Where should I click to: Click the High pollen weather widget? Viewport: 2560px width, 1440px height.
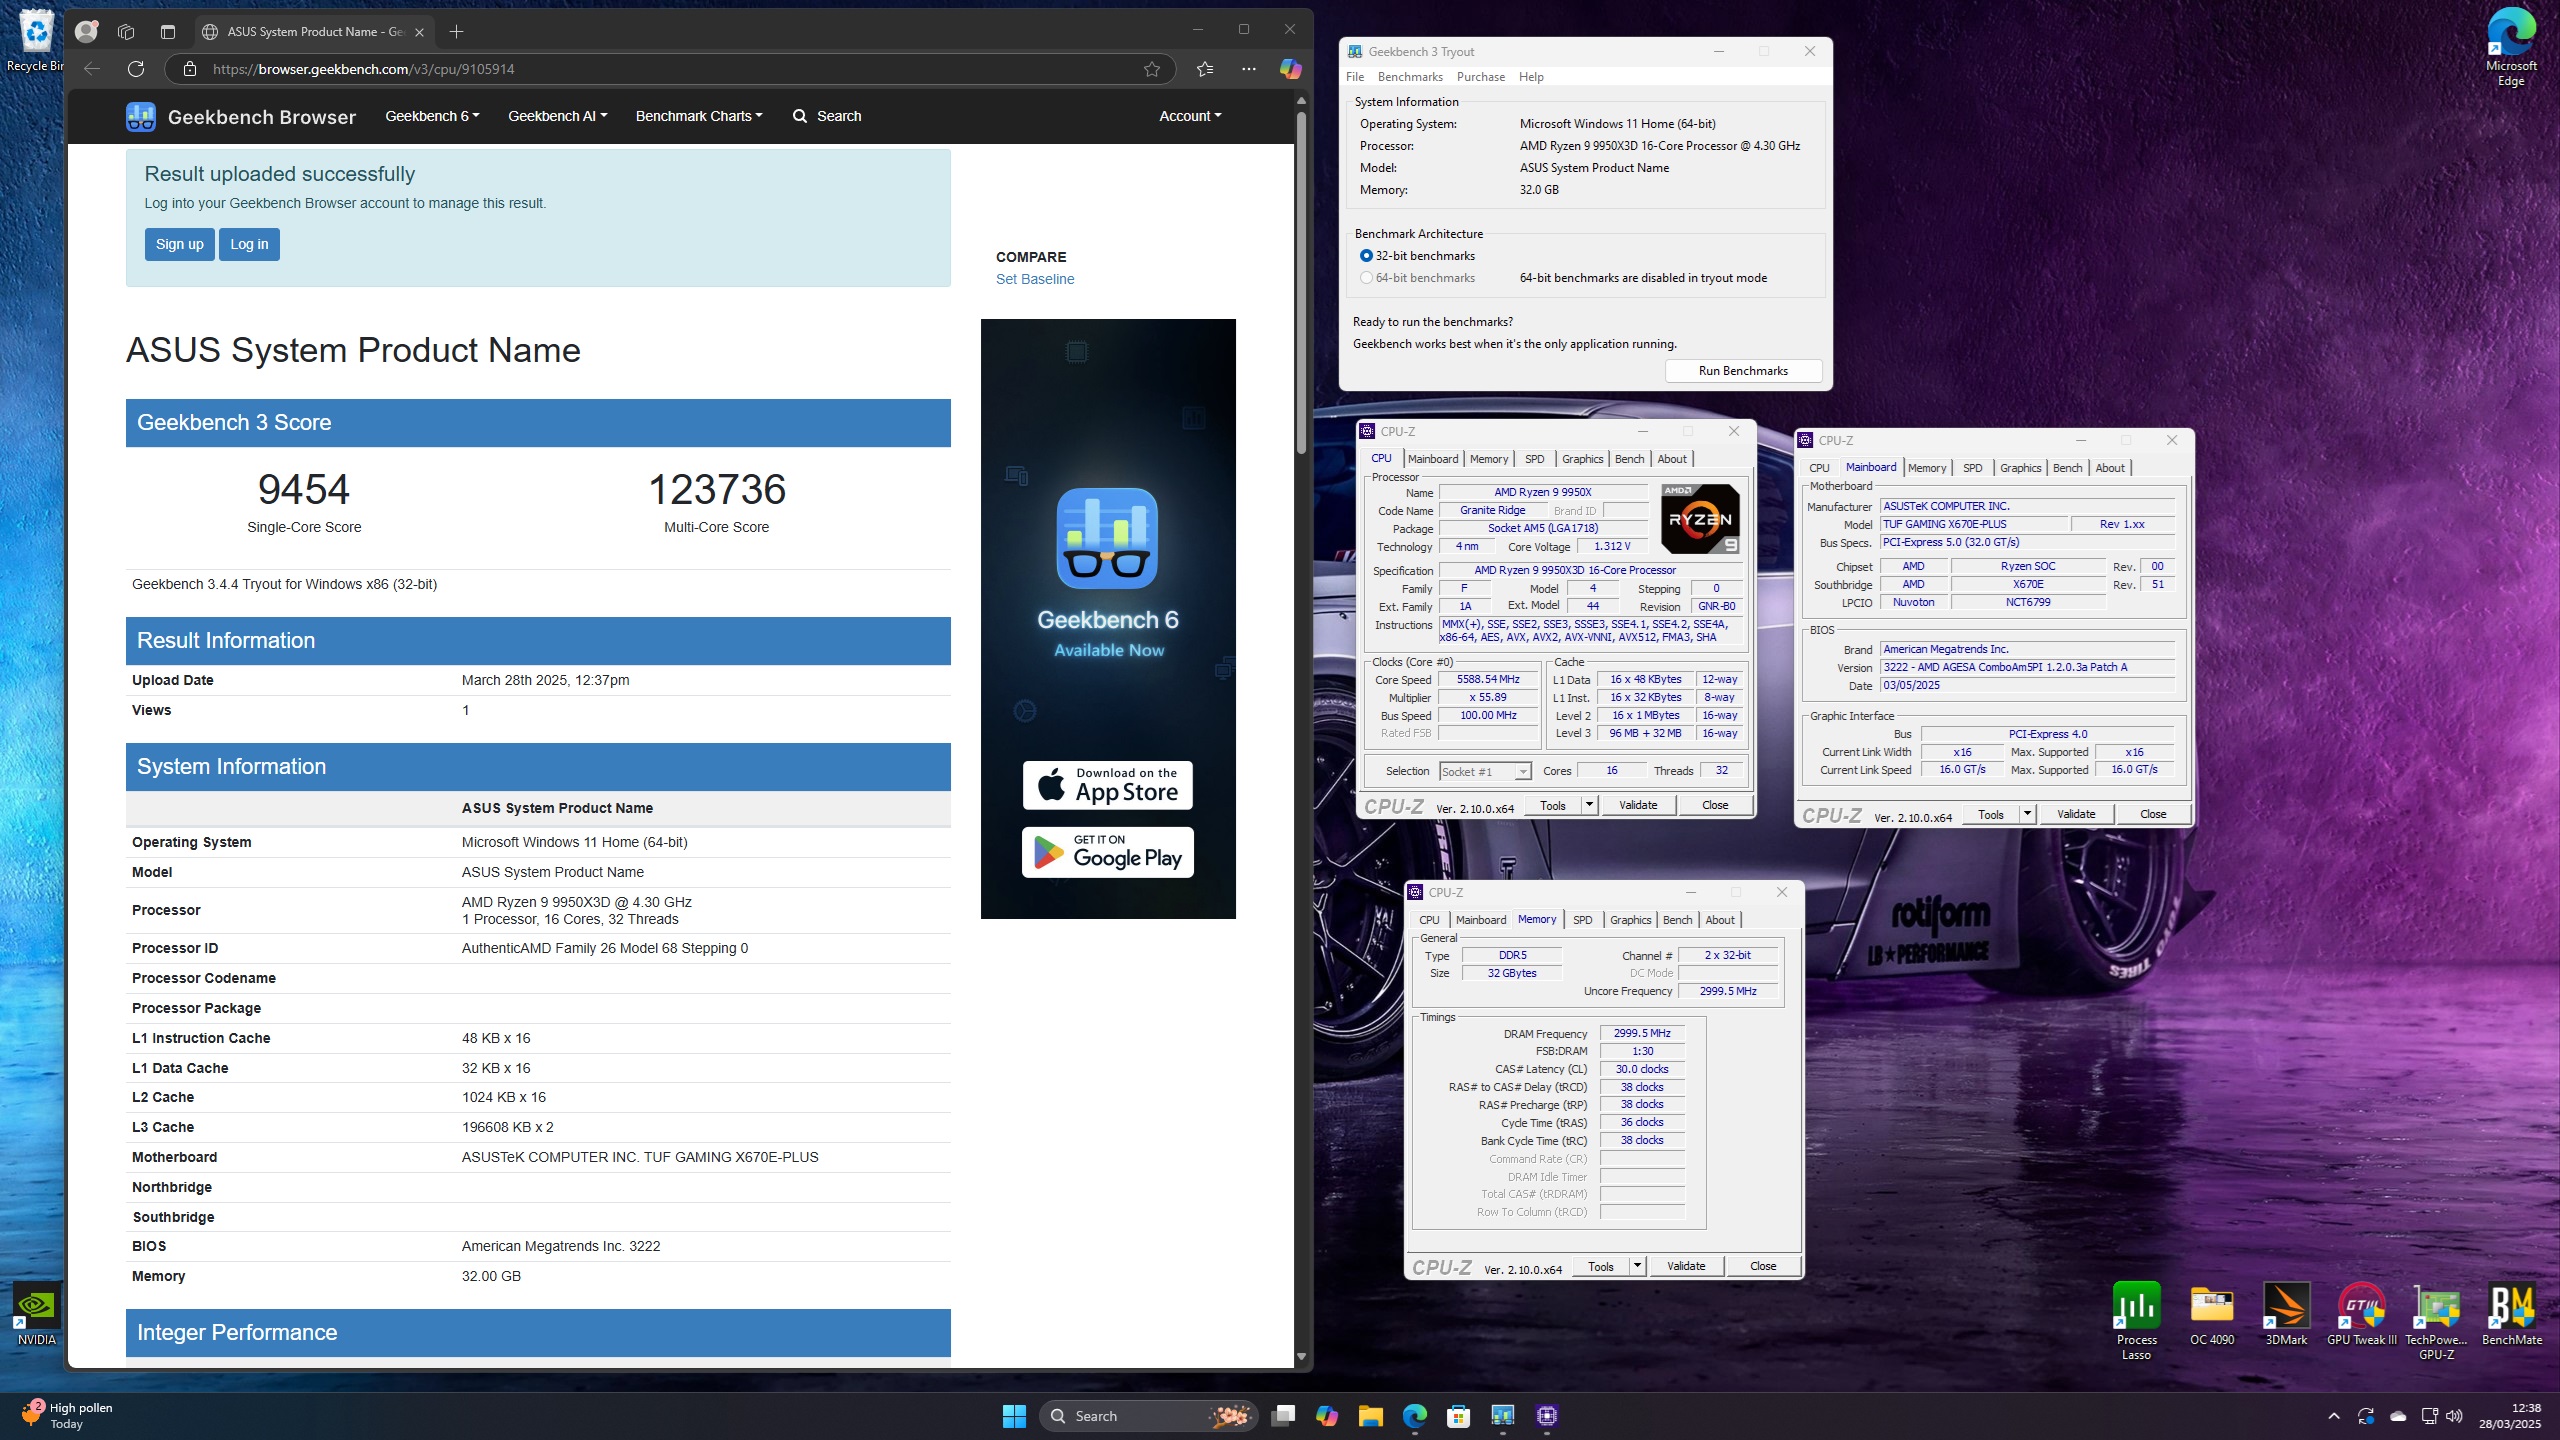tap(68, 1415)
